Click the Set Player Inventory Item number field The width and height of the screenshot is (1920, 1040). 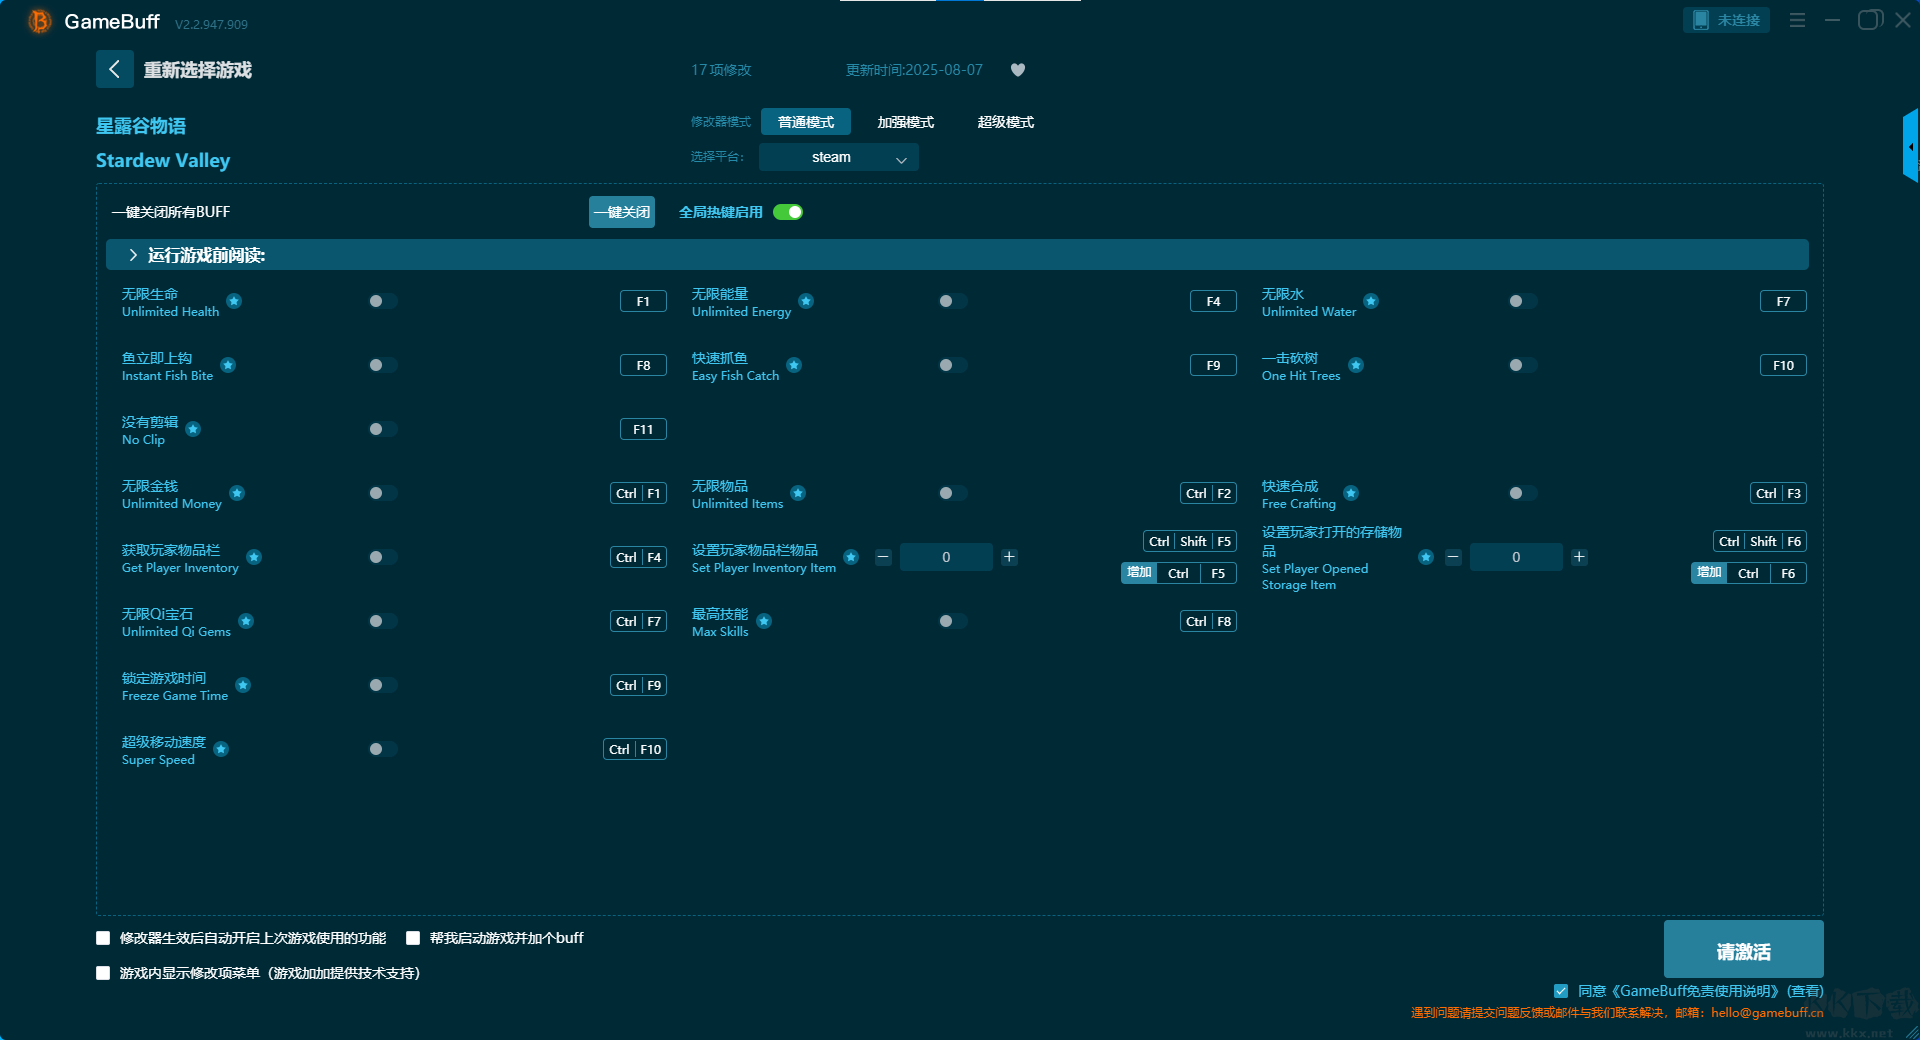(946, 557)
